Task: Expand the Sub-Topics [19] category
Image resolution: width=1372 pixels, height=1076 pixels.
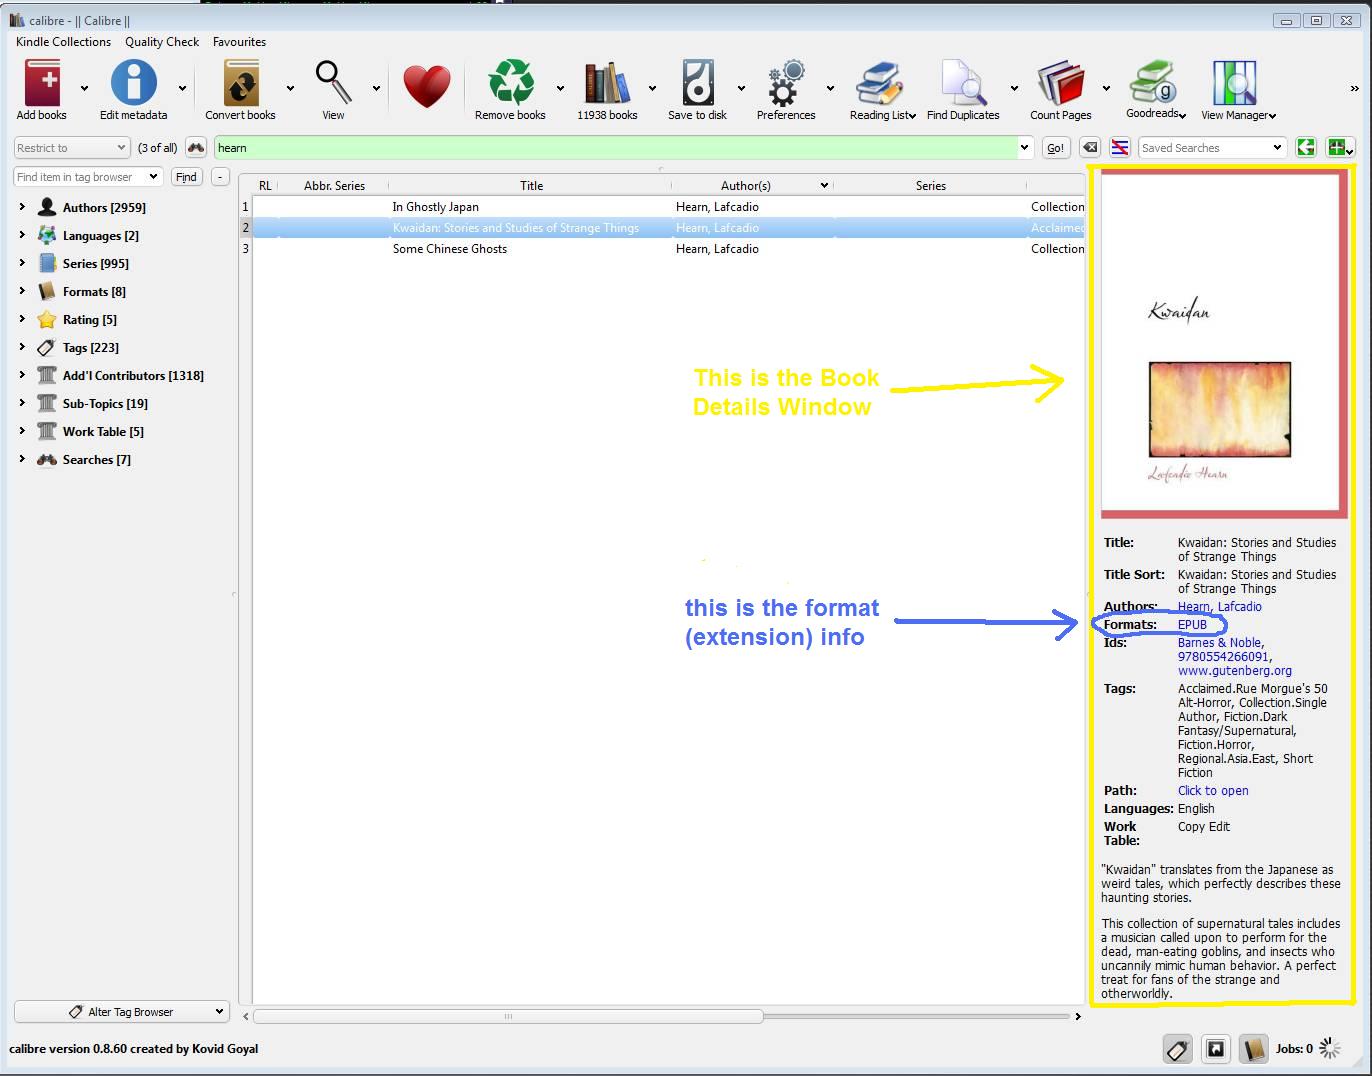Action: pyautogui.click(x=22, y=403)
